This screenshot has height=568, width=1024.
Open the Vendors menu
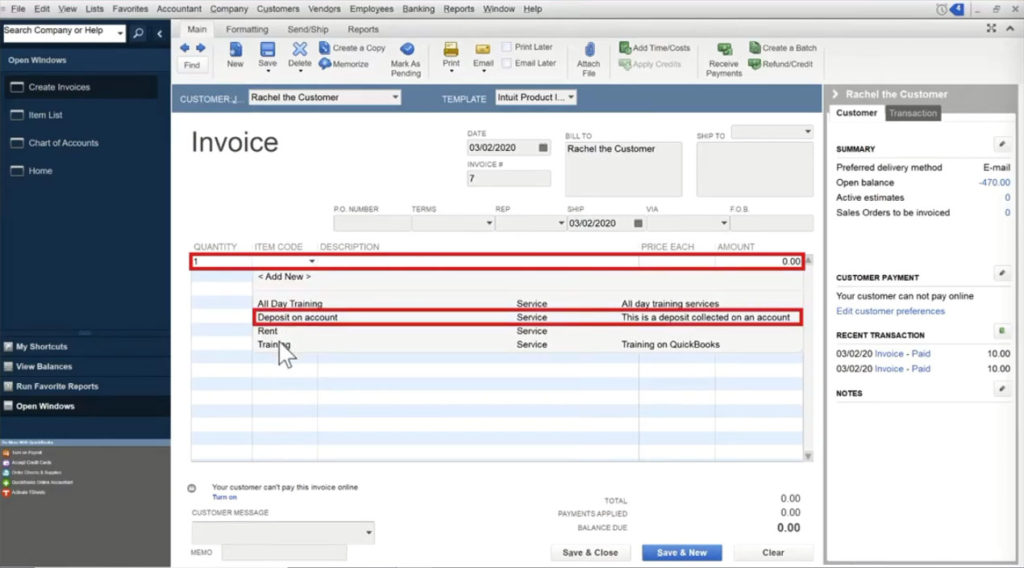(x=324, y=9)
